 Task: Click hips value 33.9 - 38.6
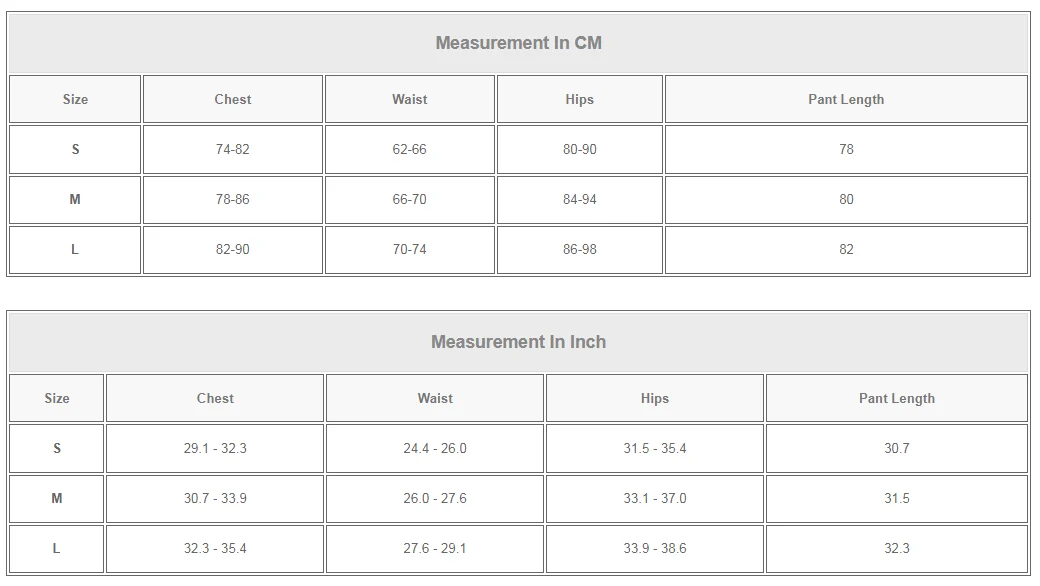point(655,548)
